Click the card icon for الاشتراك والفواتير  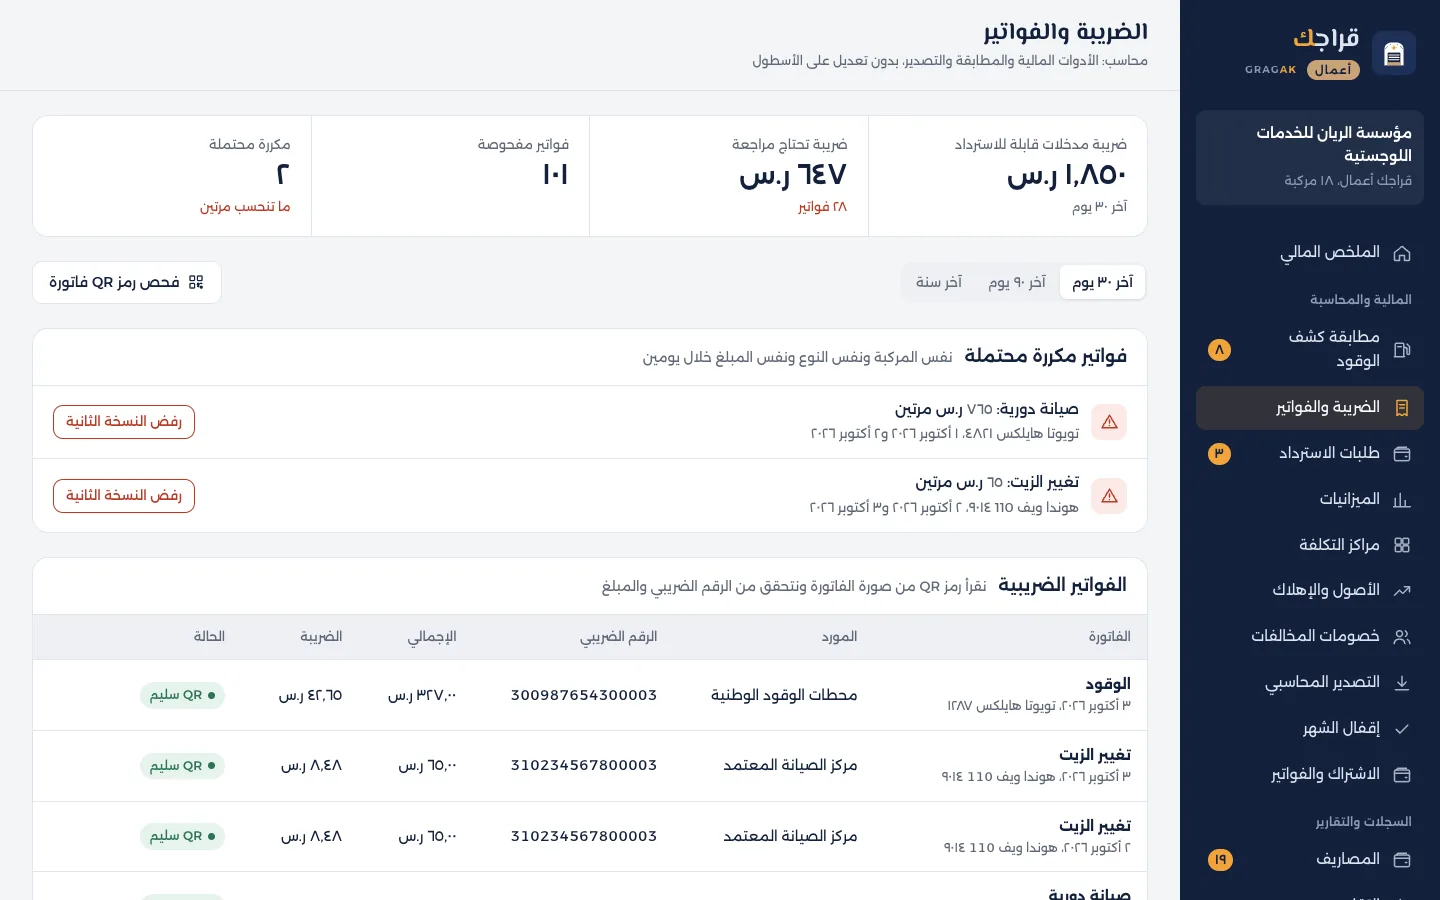pyautogui.click(x=1402, y=775)
